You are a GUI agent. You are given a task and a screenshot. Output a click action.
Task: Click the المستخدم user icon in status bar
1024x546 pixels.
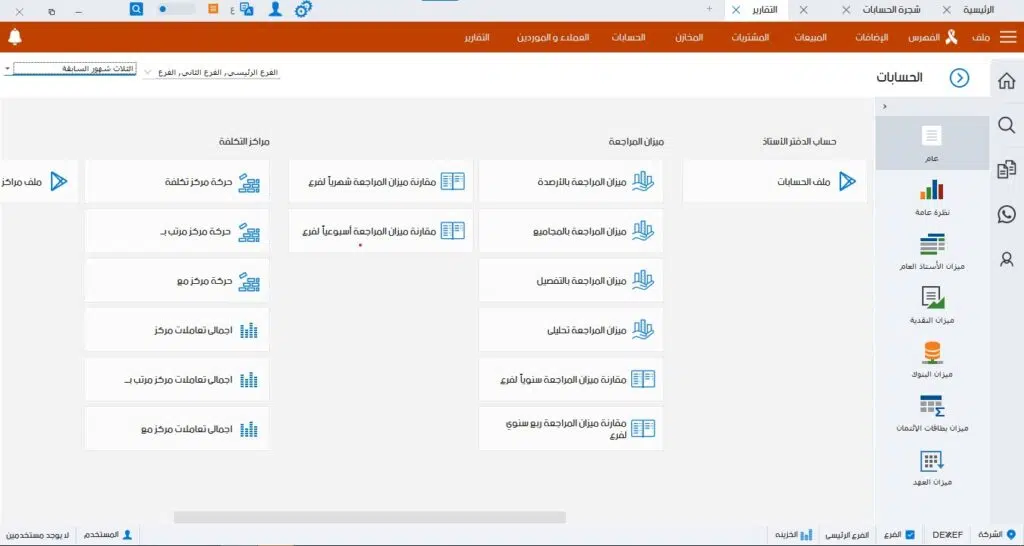point(127,534)
